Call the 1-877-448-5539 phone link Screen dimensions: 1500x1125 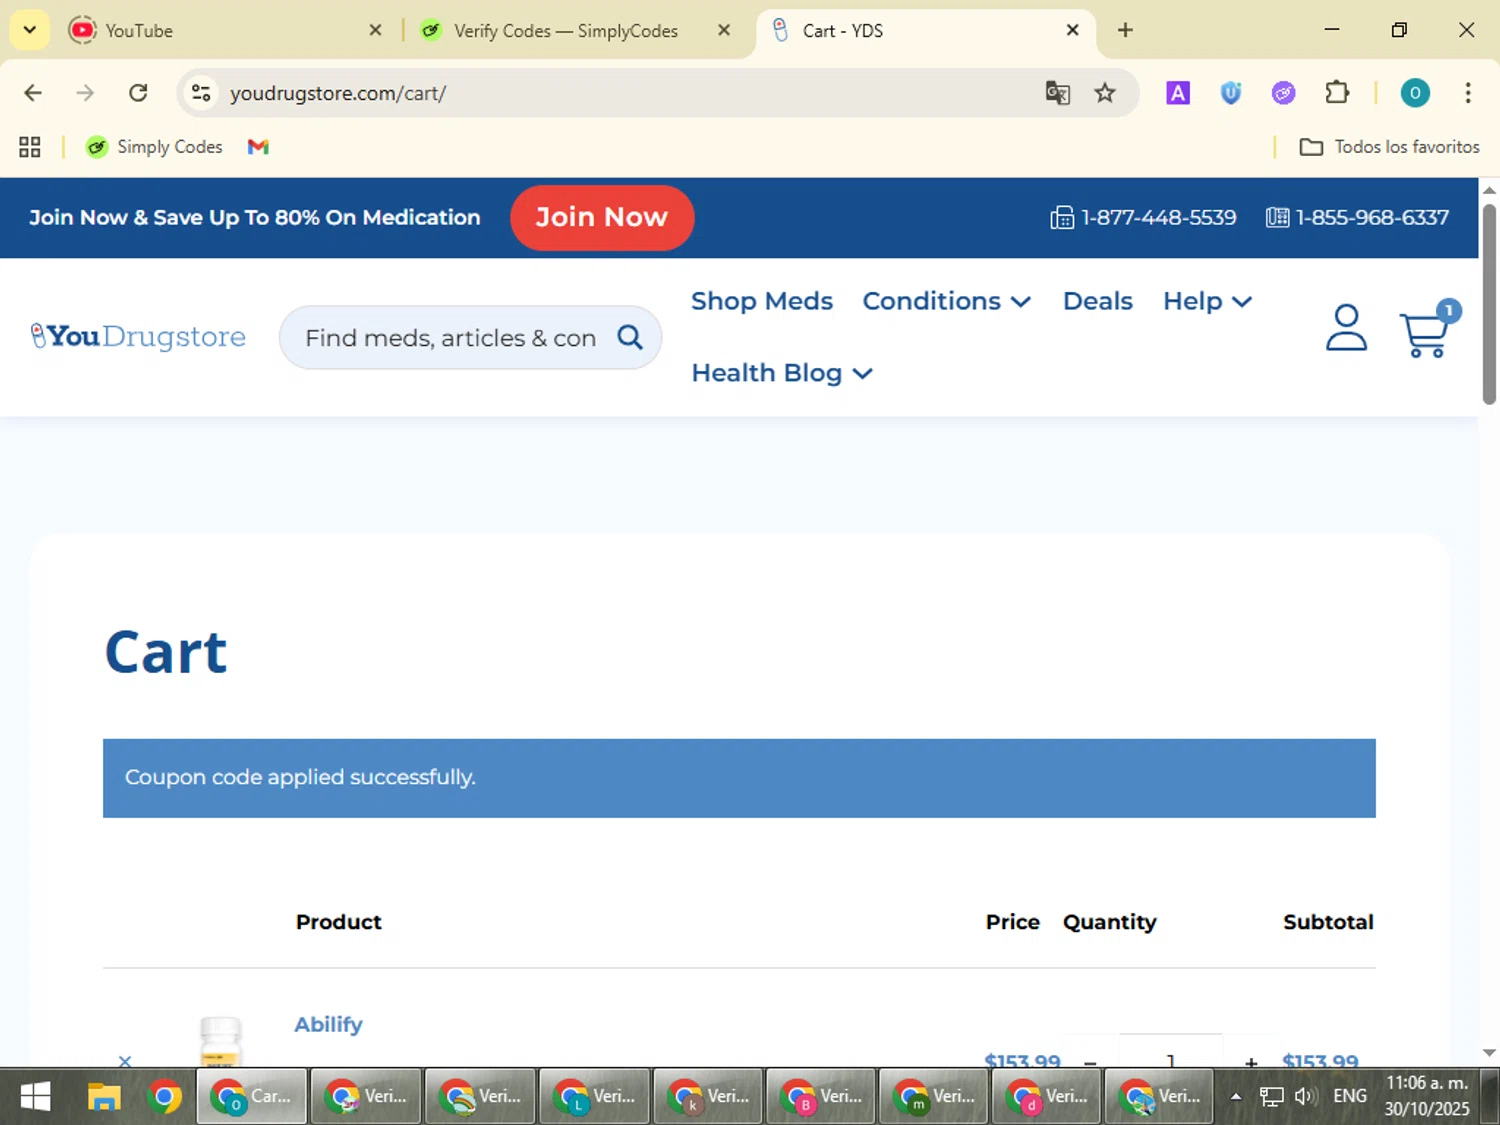[x=1143, y=217]
